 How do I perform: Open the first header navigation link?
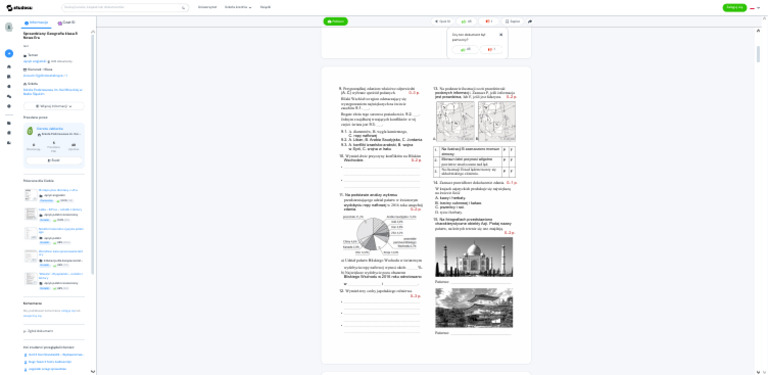pos(207,7)
